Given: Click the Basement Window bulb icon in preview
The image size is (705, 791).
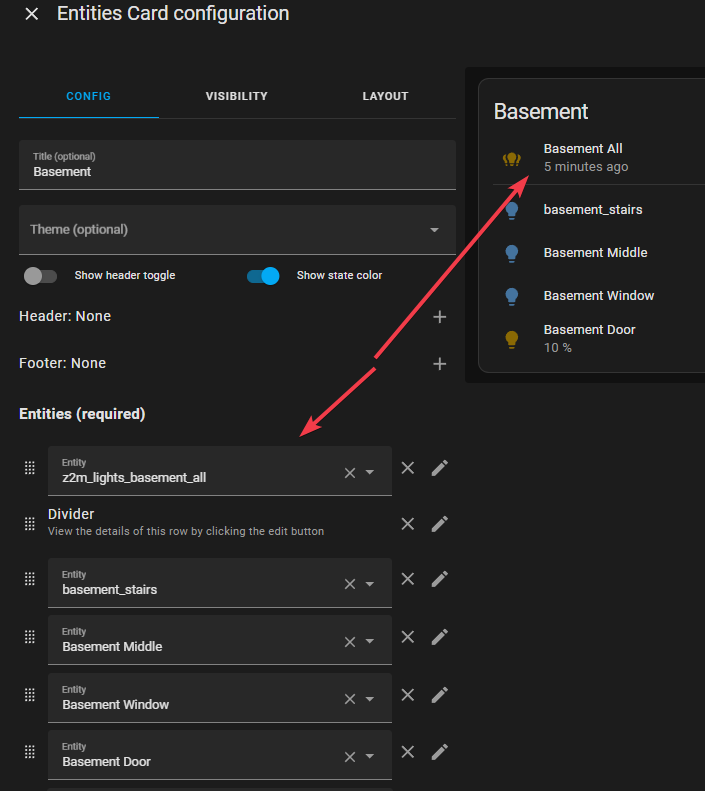Looking at the screenshot, I should [512, 296].
